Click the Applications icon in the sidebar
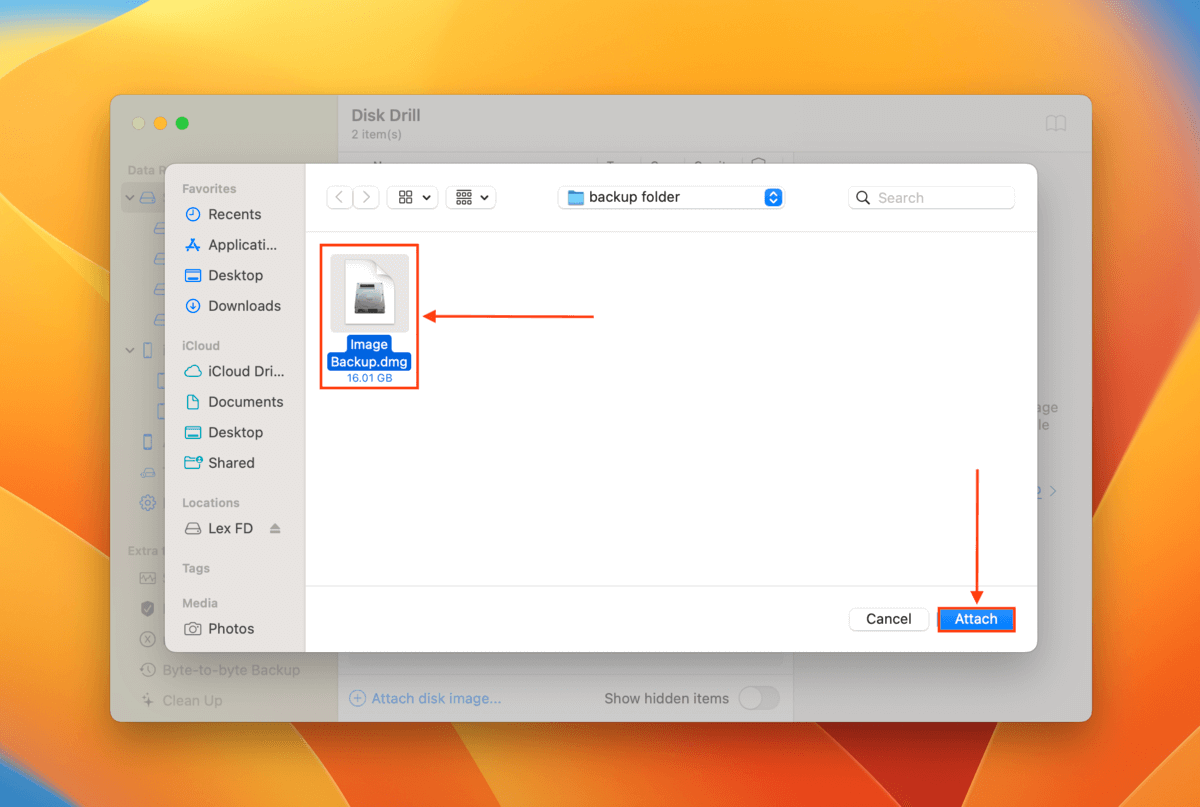This screenshot has width=1200, height=807. pos(193,245)
